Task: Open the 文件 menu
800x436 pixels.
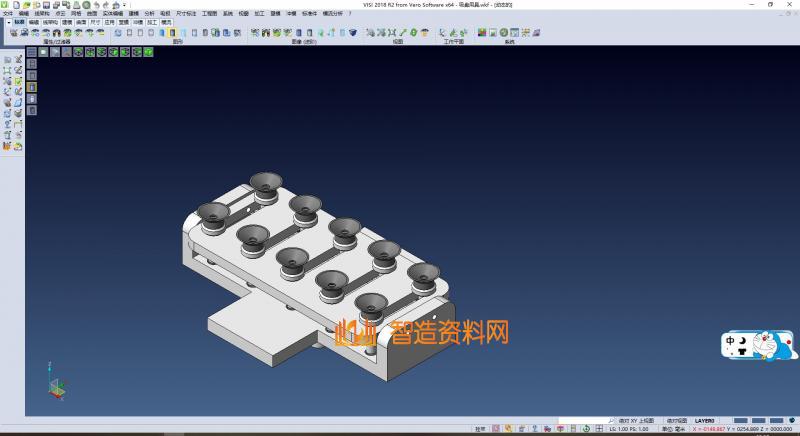Action: tap(8, 13)
